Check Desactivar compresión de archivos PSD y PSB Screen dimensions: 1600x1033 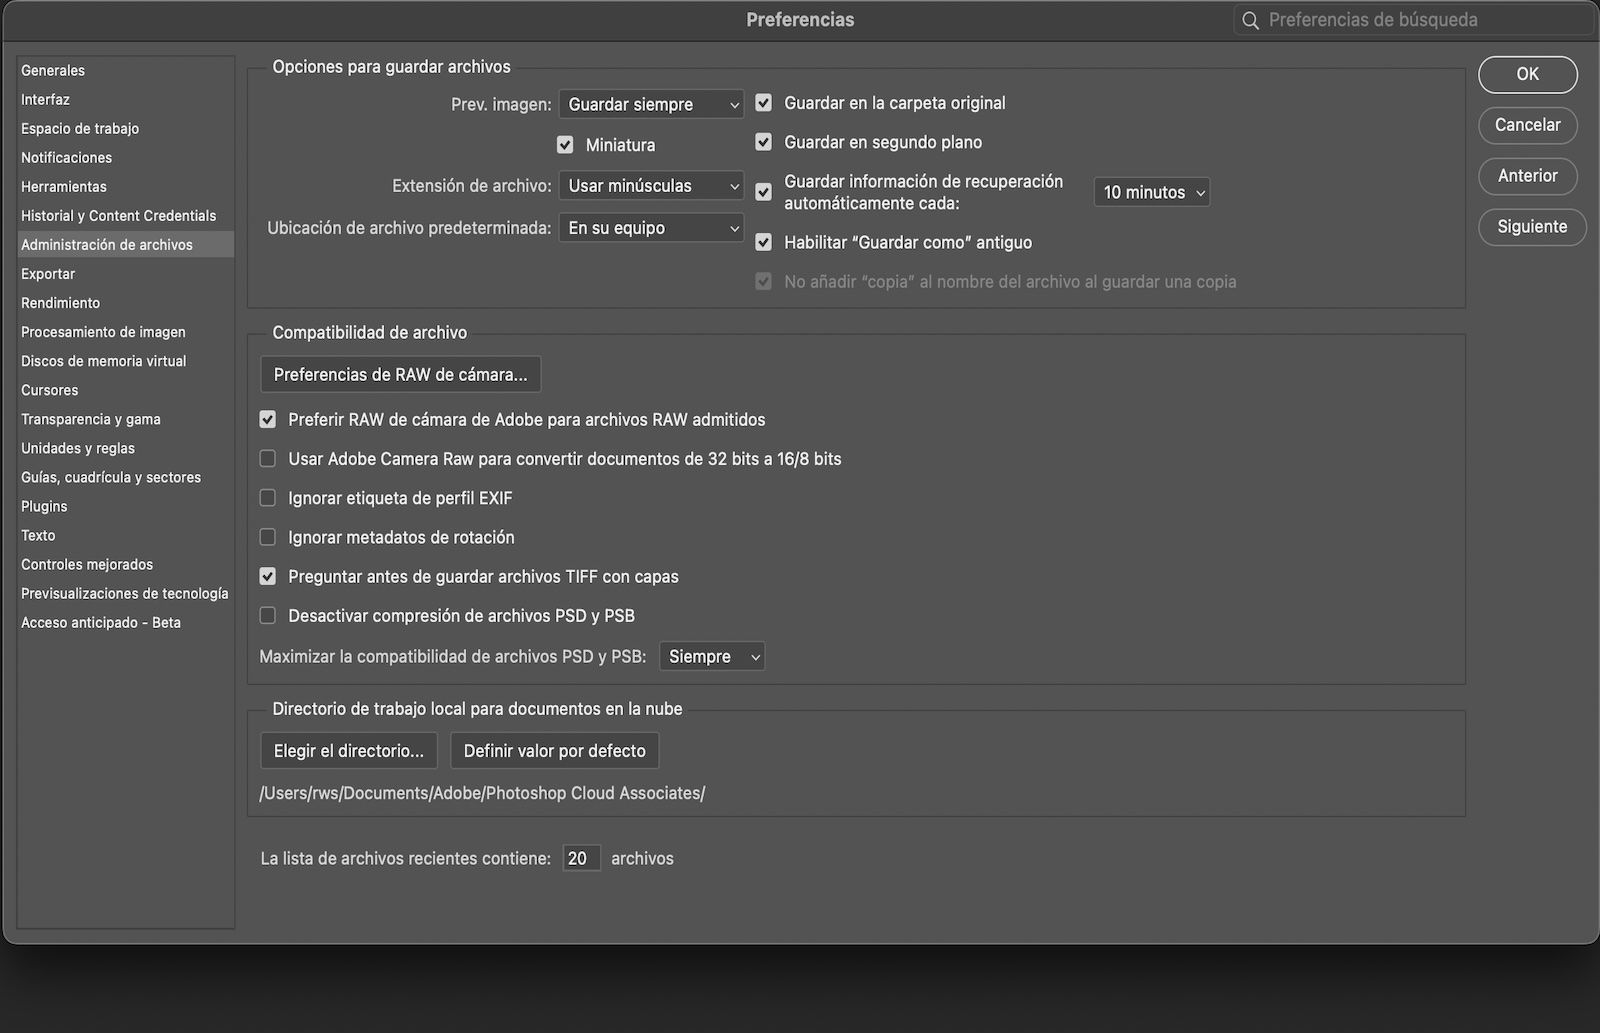[x=267, y=615]
